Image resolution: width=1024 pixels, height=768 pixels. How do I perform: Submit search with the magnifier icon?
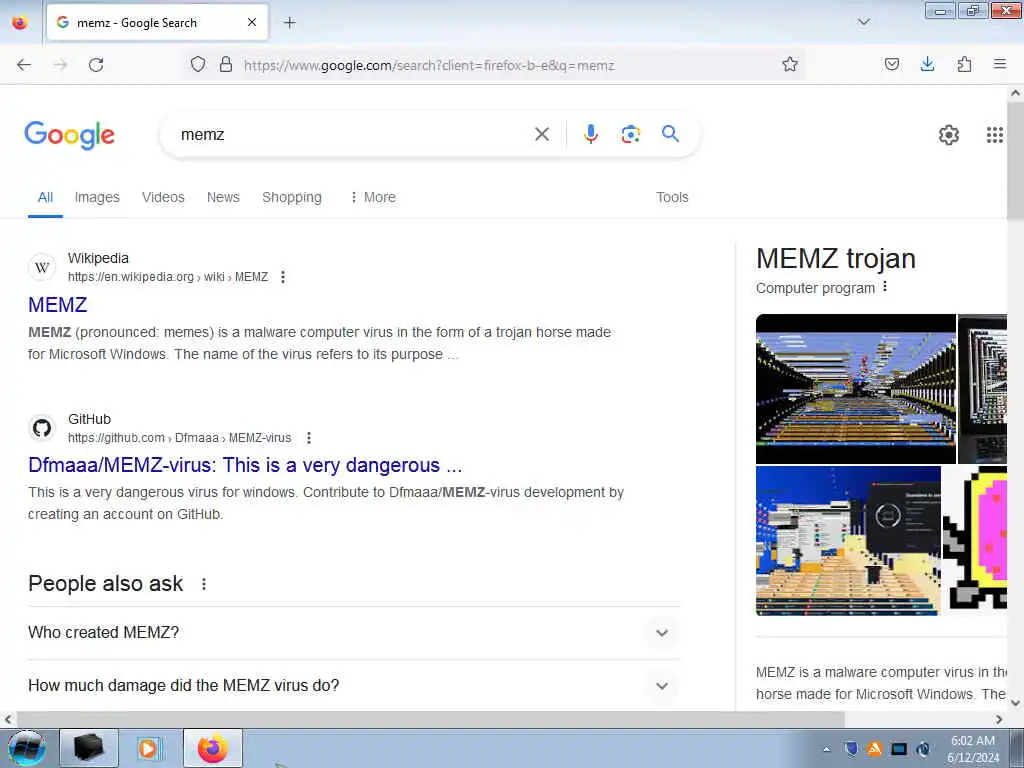pos(670,134)
